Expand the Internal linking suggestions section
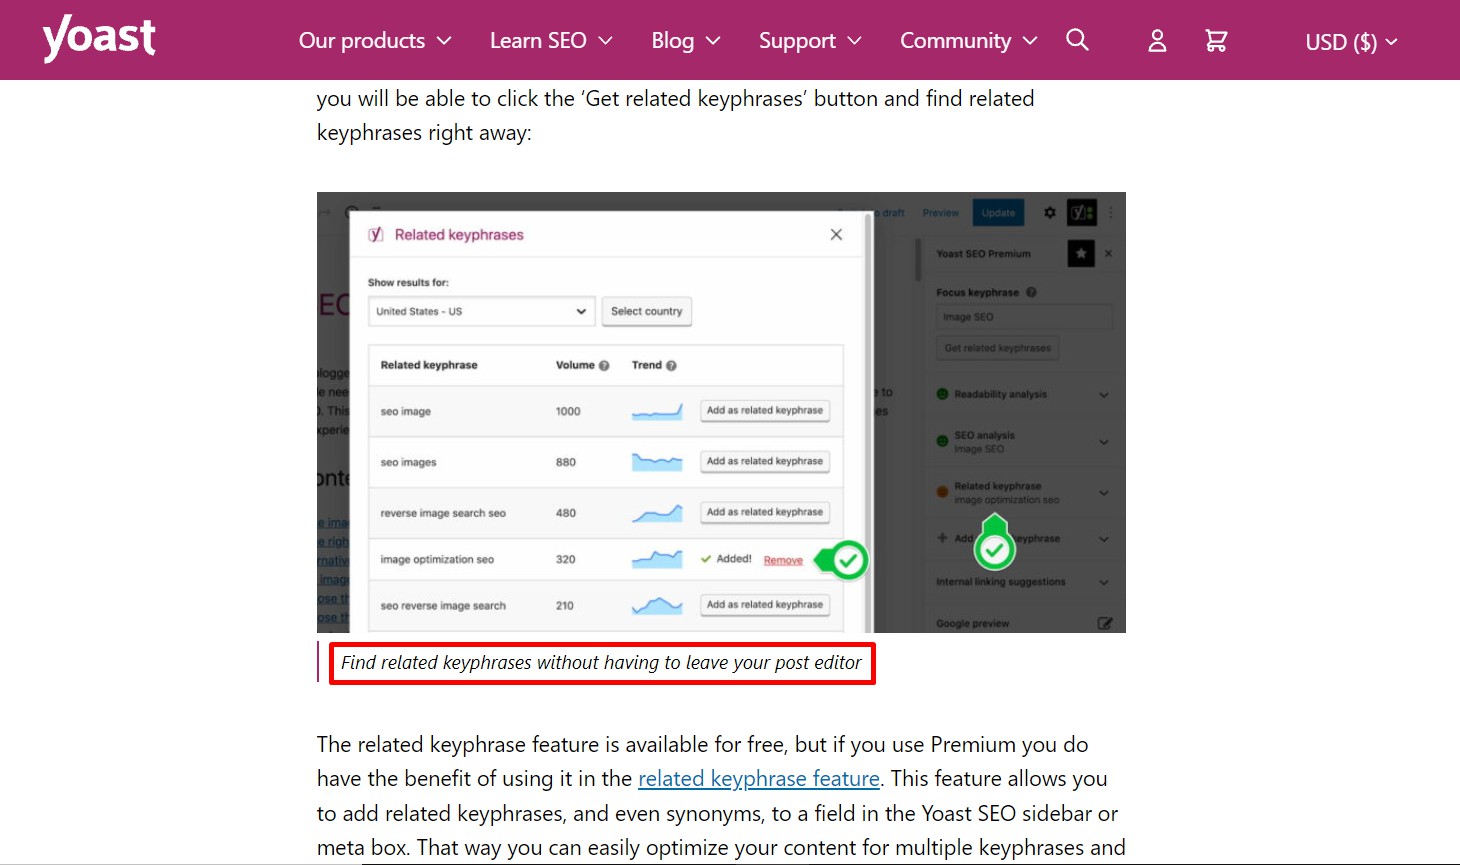The width and height of the screenshot is (1460, 865). [1103, 581]
